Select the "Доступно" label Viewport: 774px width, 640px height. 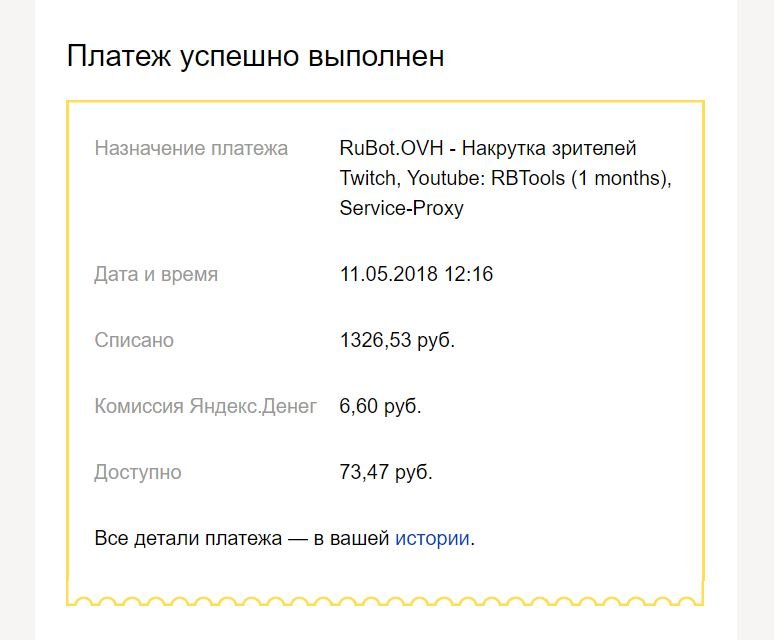coord(138,472)
